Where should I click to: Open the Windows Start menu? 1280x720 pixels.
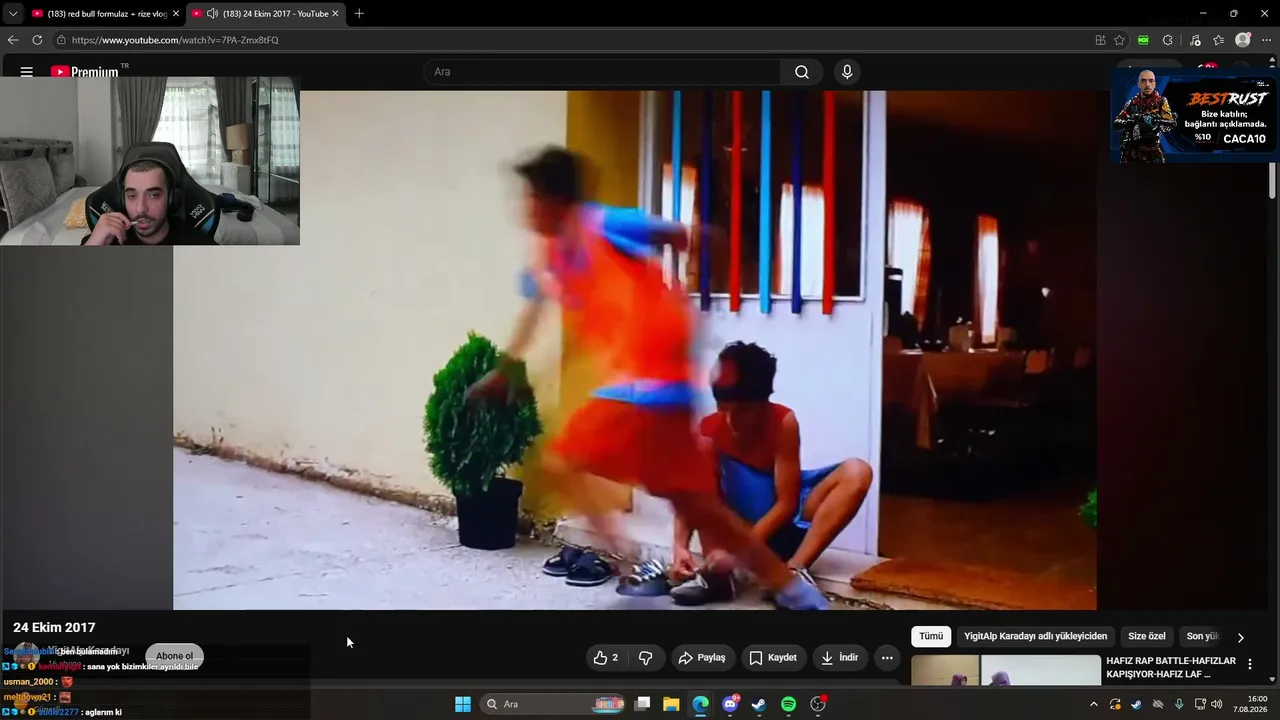pos(463,704)
